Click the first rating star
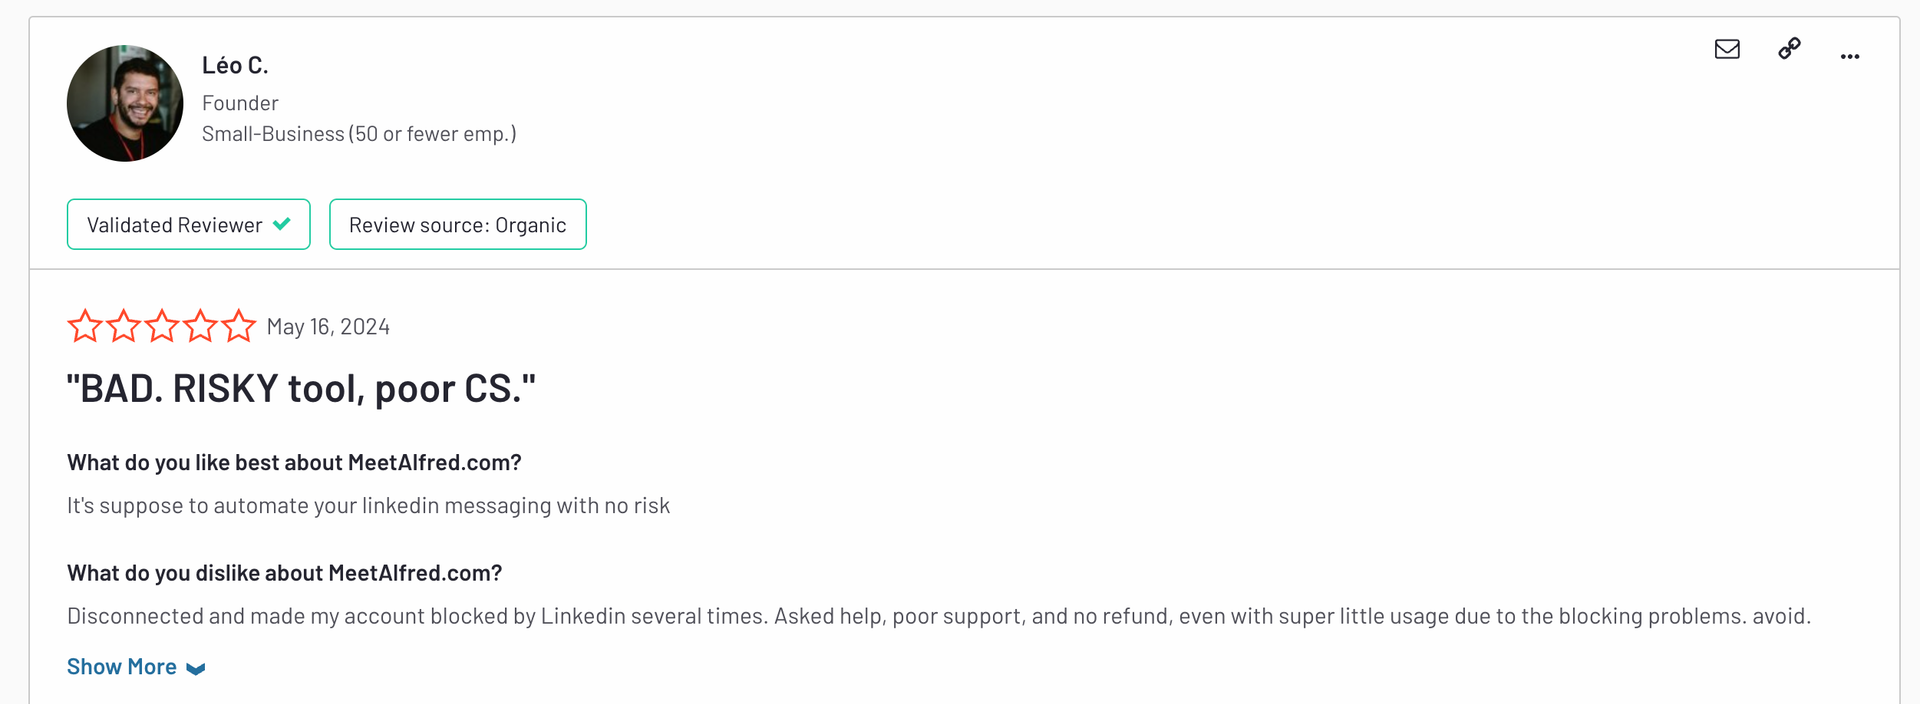Screen dimensions: 1920x704 point(85,326)
